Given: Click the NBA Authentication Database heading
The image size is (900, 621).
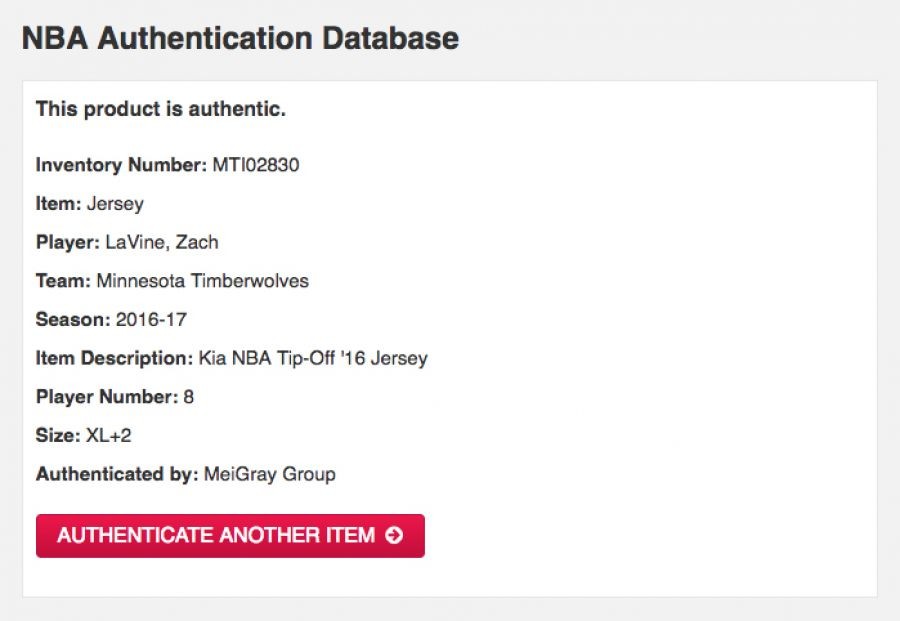Looking at the screenshot, I should click(x=240, y=38).
